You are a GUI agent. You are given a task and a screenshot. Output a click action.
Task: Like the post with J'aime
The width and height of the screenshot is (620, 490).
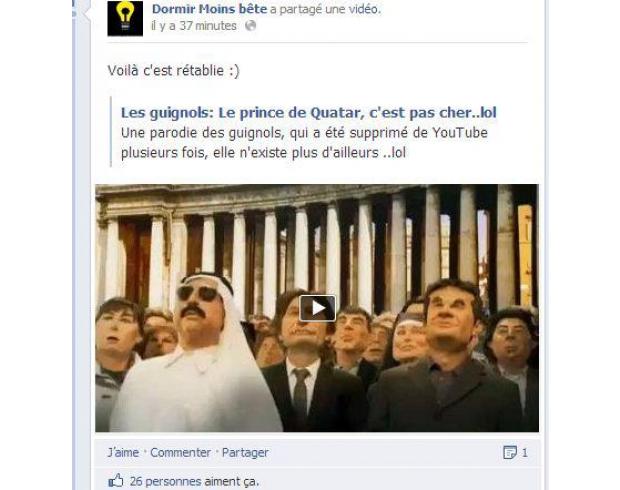click(123, 452)
